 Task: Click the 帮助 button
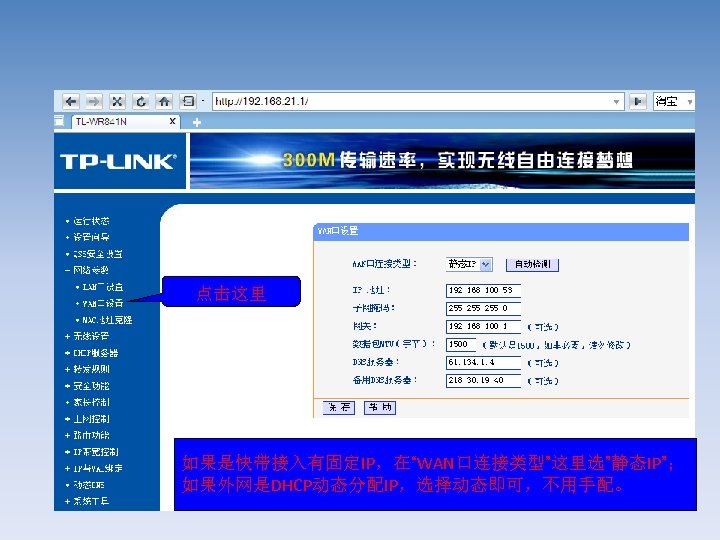pos(380,407)
